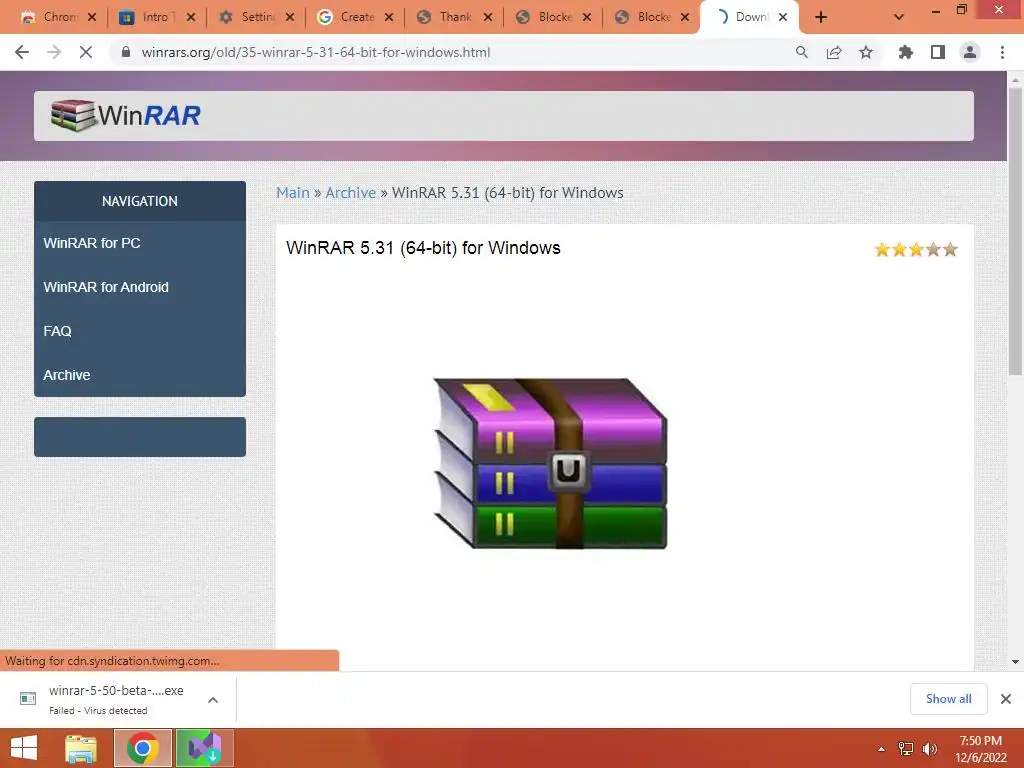Screen dimensions: 1024x768
Task: Click the Archive breadcrumb link
Action: click(351, 193)
